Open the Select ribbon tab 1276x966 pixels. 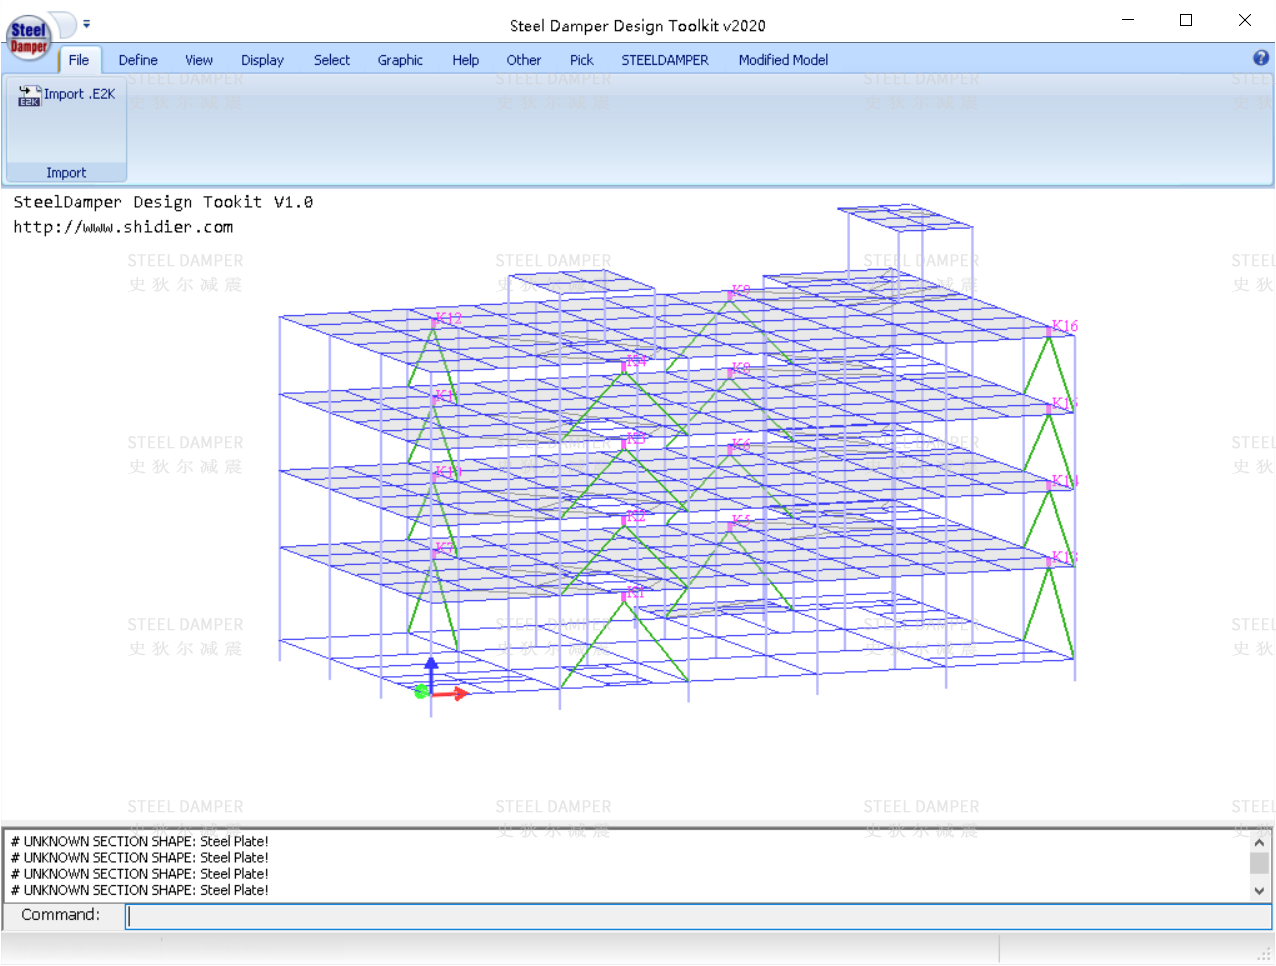pos(332,60)
